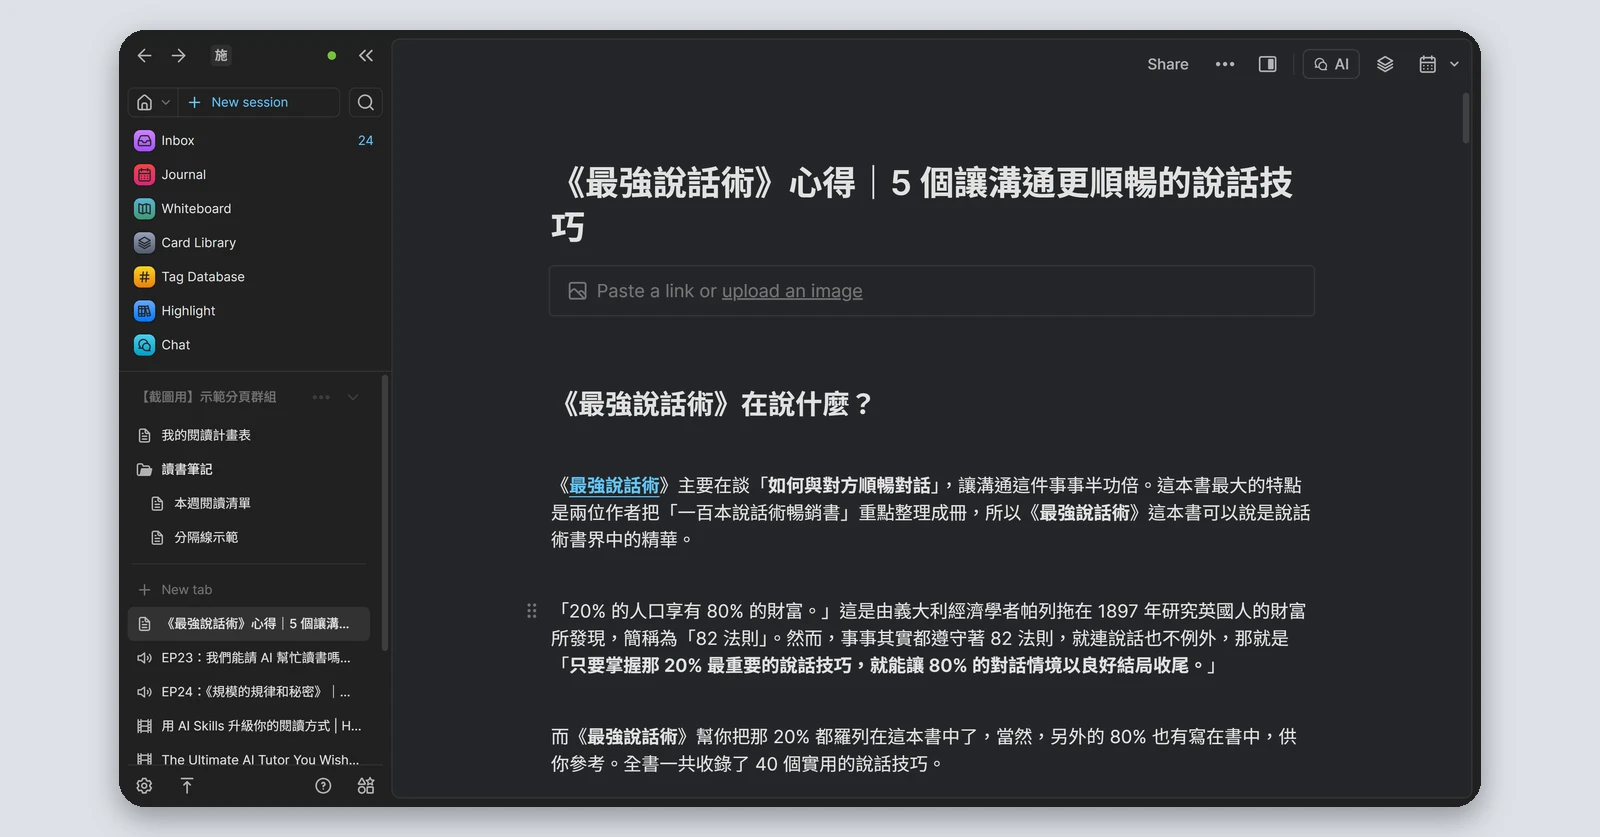Switch to EP24《規模的規律和秘密》tab
1600x837 pixels.
(250, 692)
